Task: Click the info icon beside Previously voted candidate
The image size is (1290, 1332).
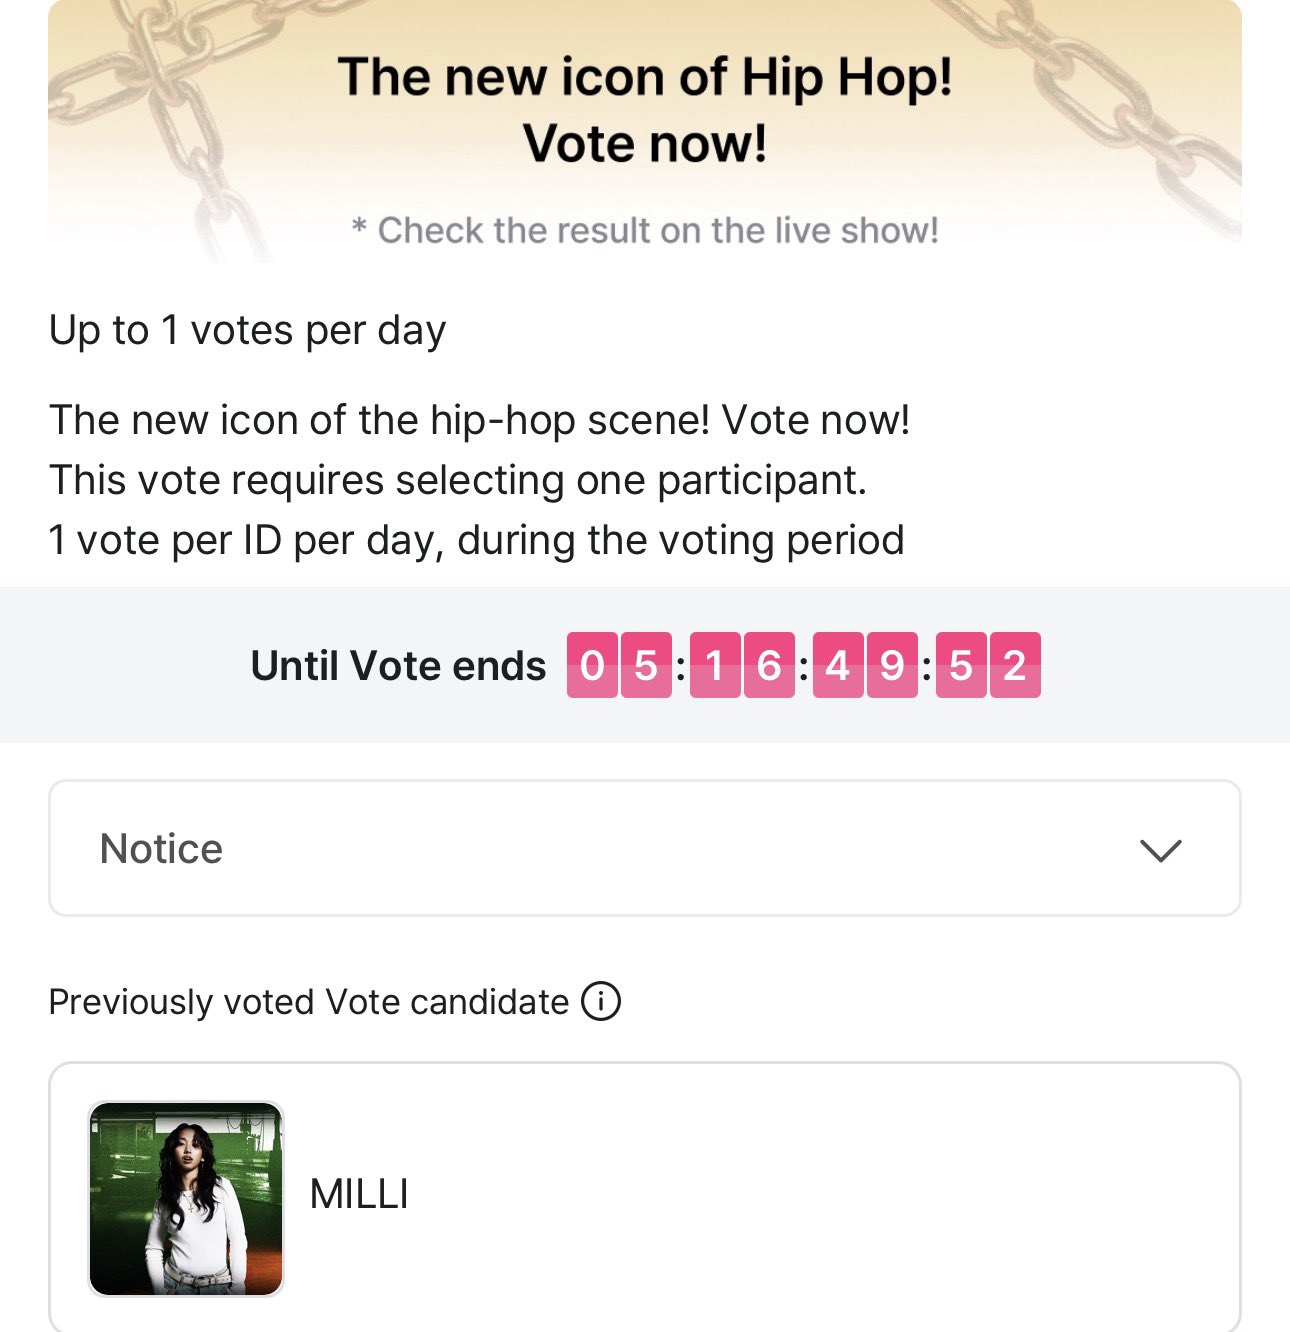Action: click(x=601, y=1001)
